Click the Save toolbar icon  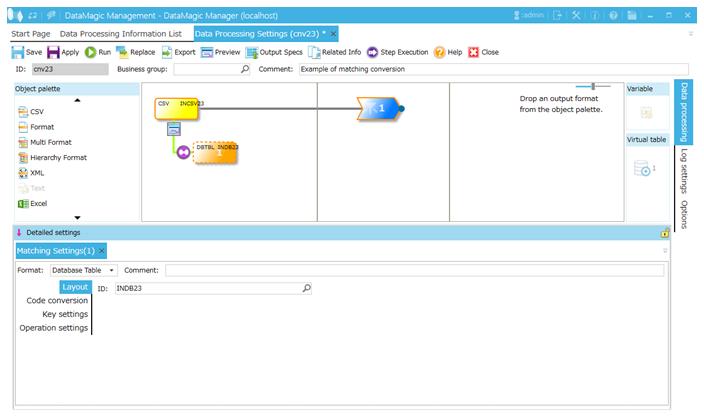18,52
